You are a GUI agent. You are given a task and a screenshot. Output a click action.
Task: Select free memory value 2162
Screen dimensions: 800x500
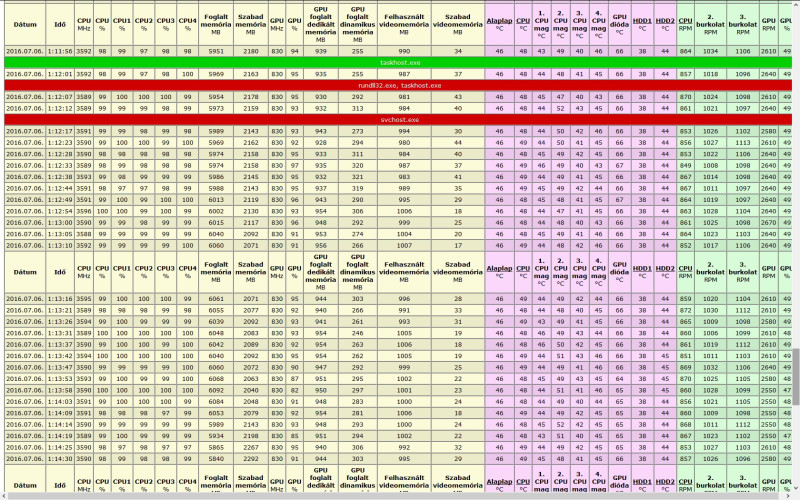(x=251, y=143)
